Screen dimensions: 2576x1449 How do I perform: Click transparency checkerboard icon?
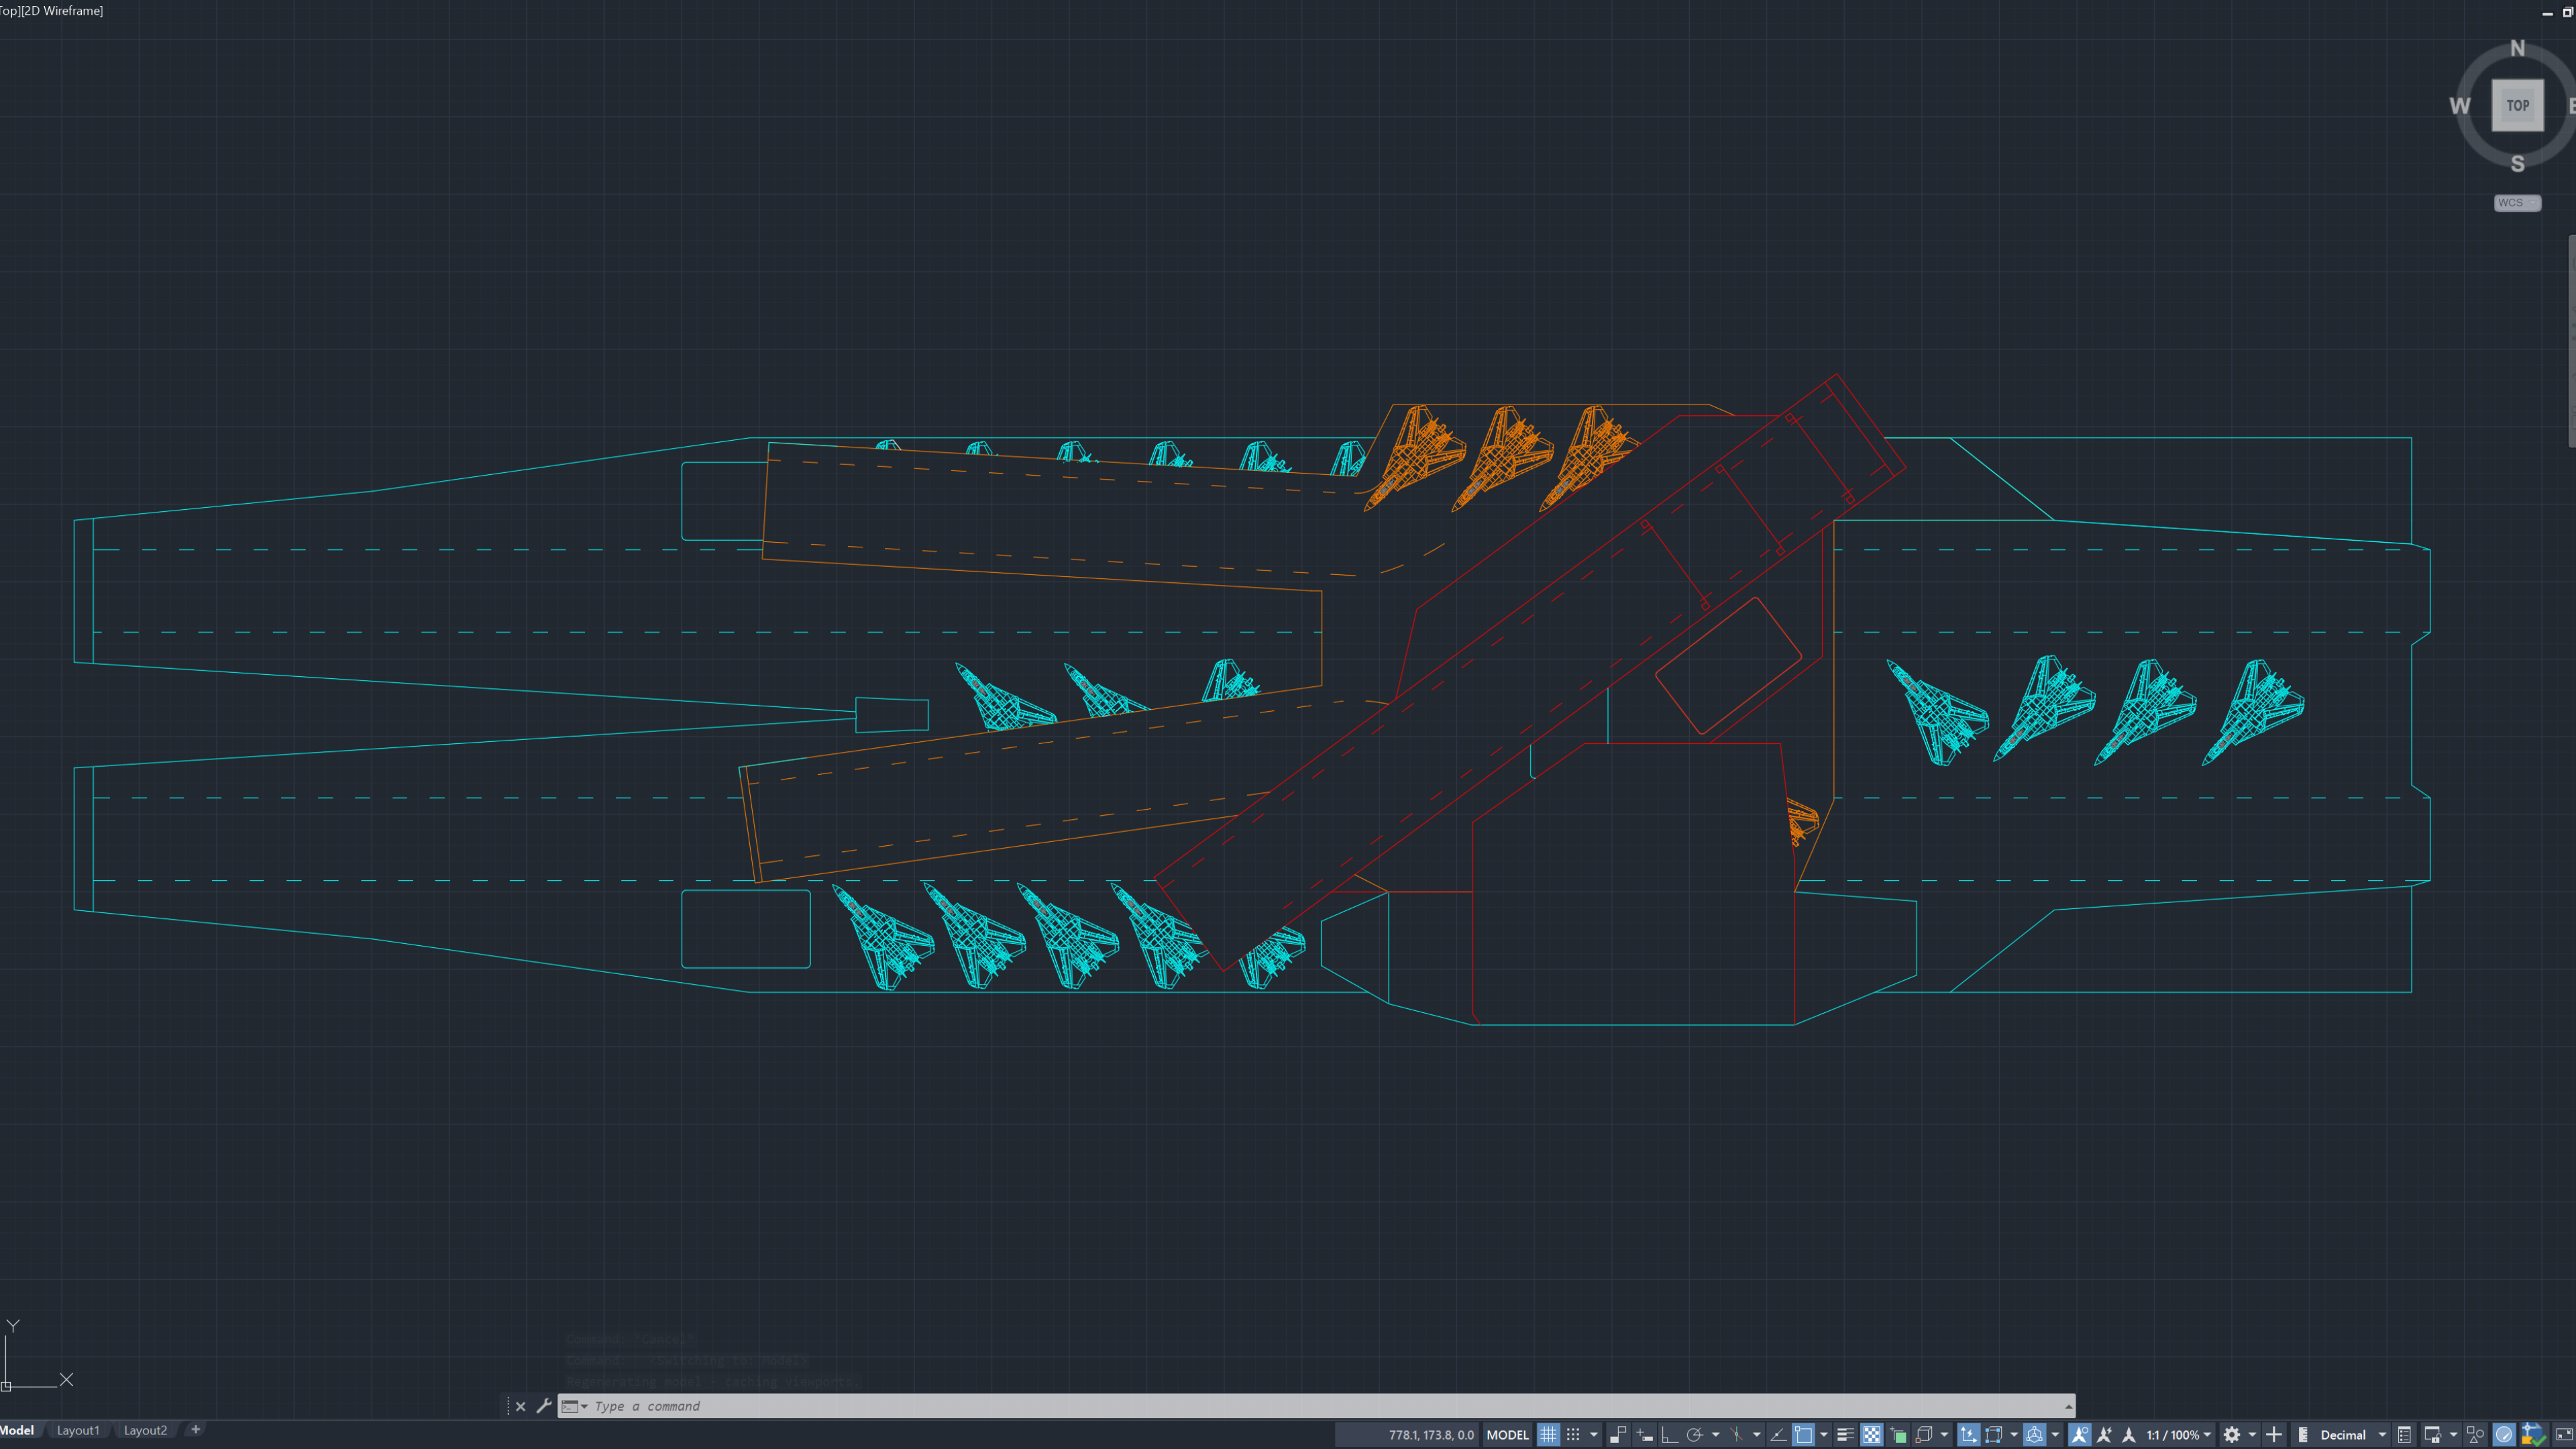[x=1871, y=1435]
